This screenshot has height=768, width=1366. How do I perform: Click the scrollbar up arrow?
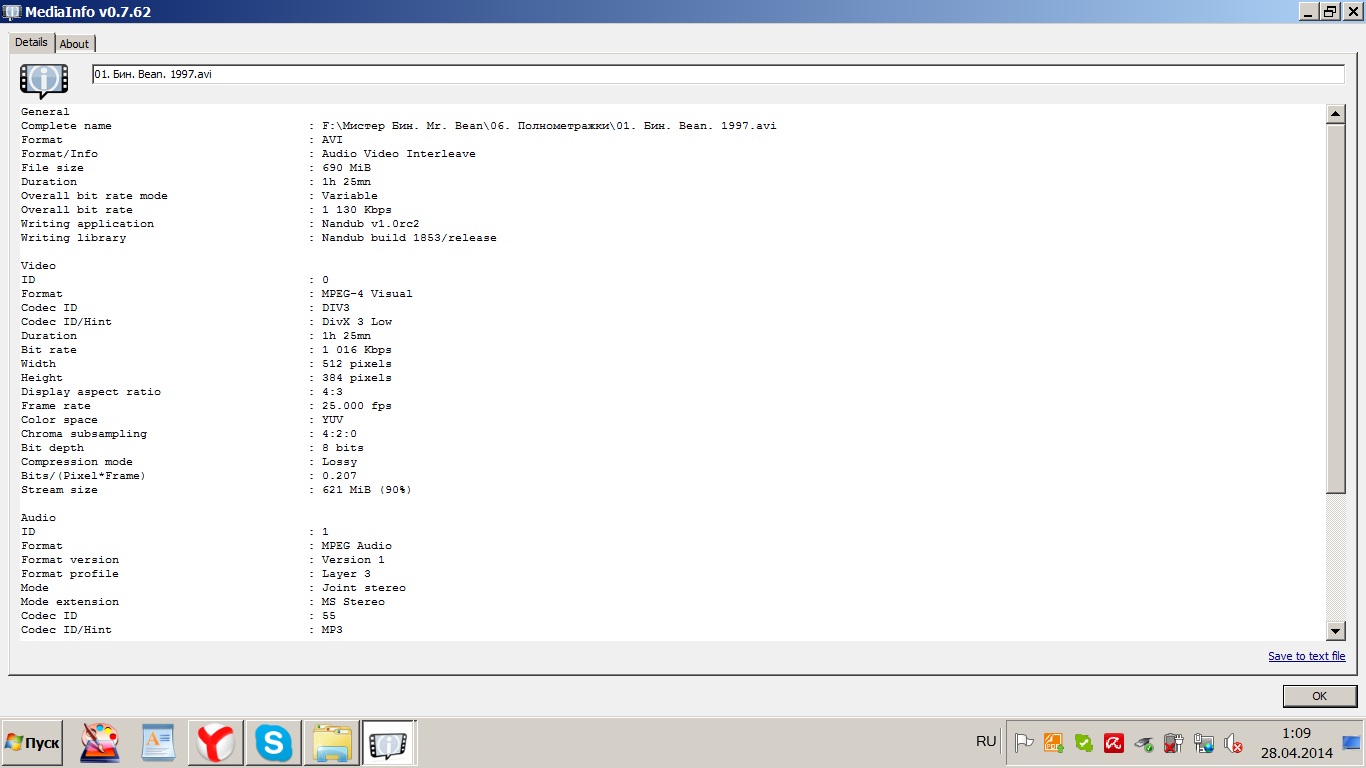click(1336, 114)
